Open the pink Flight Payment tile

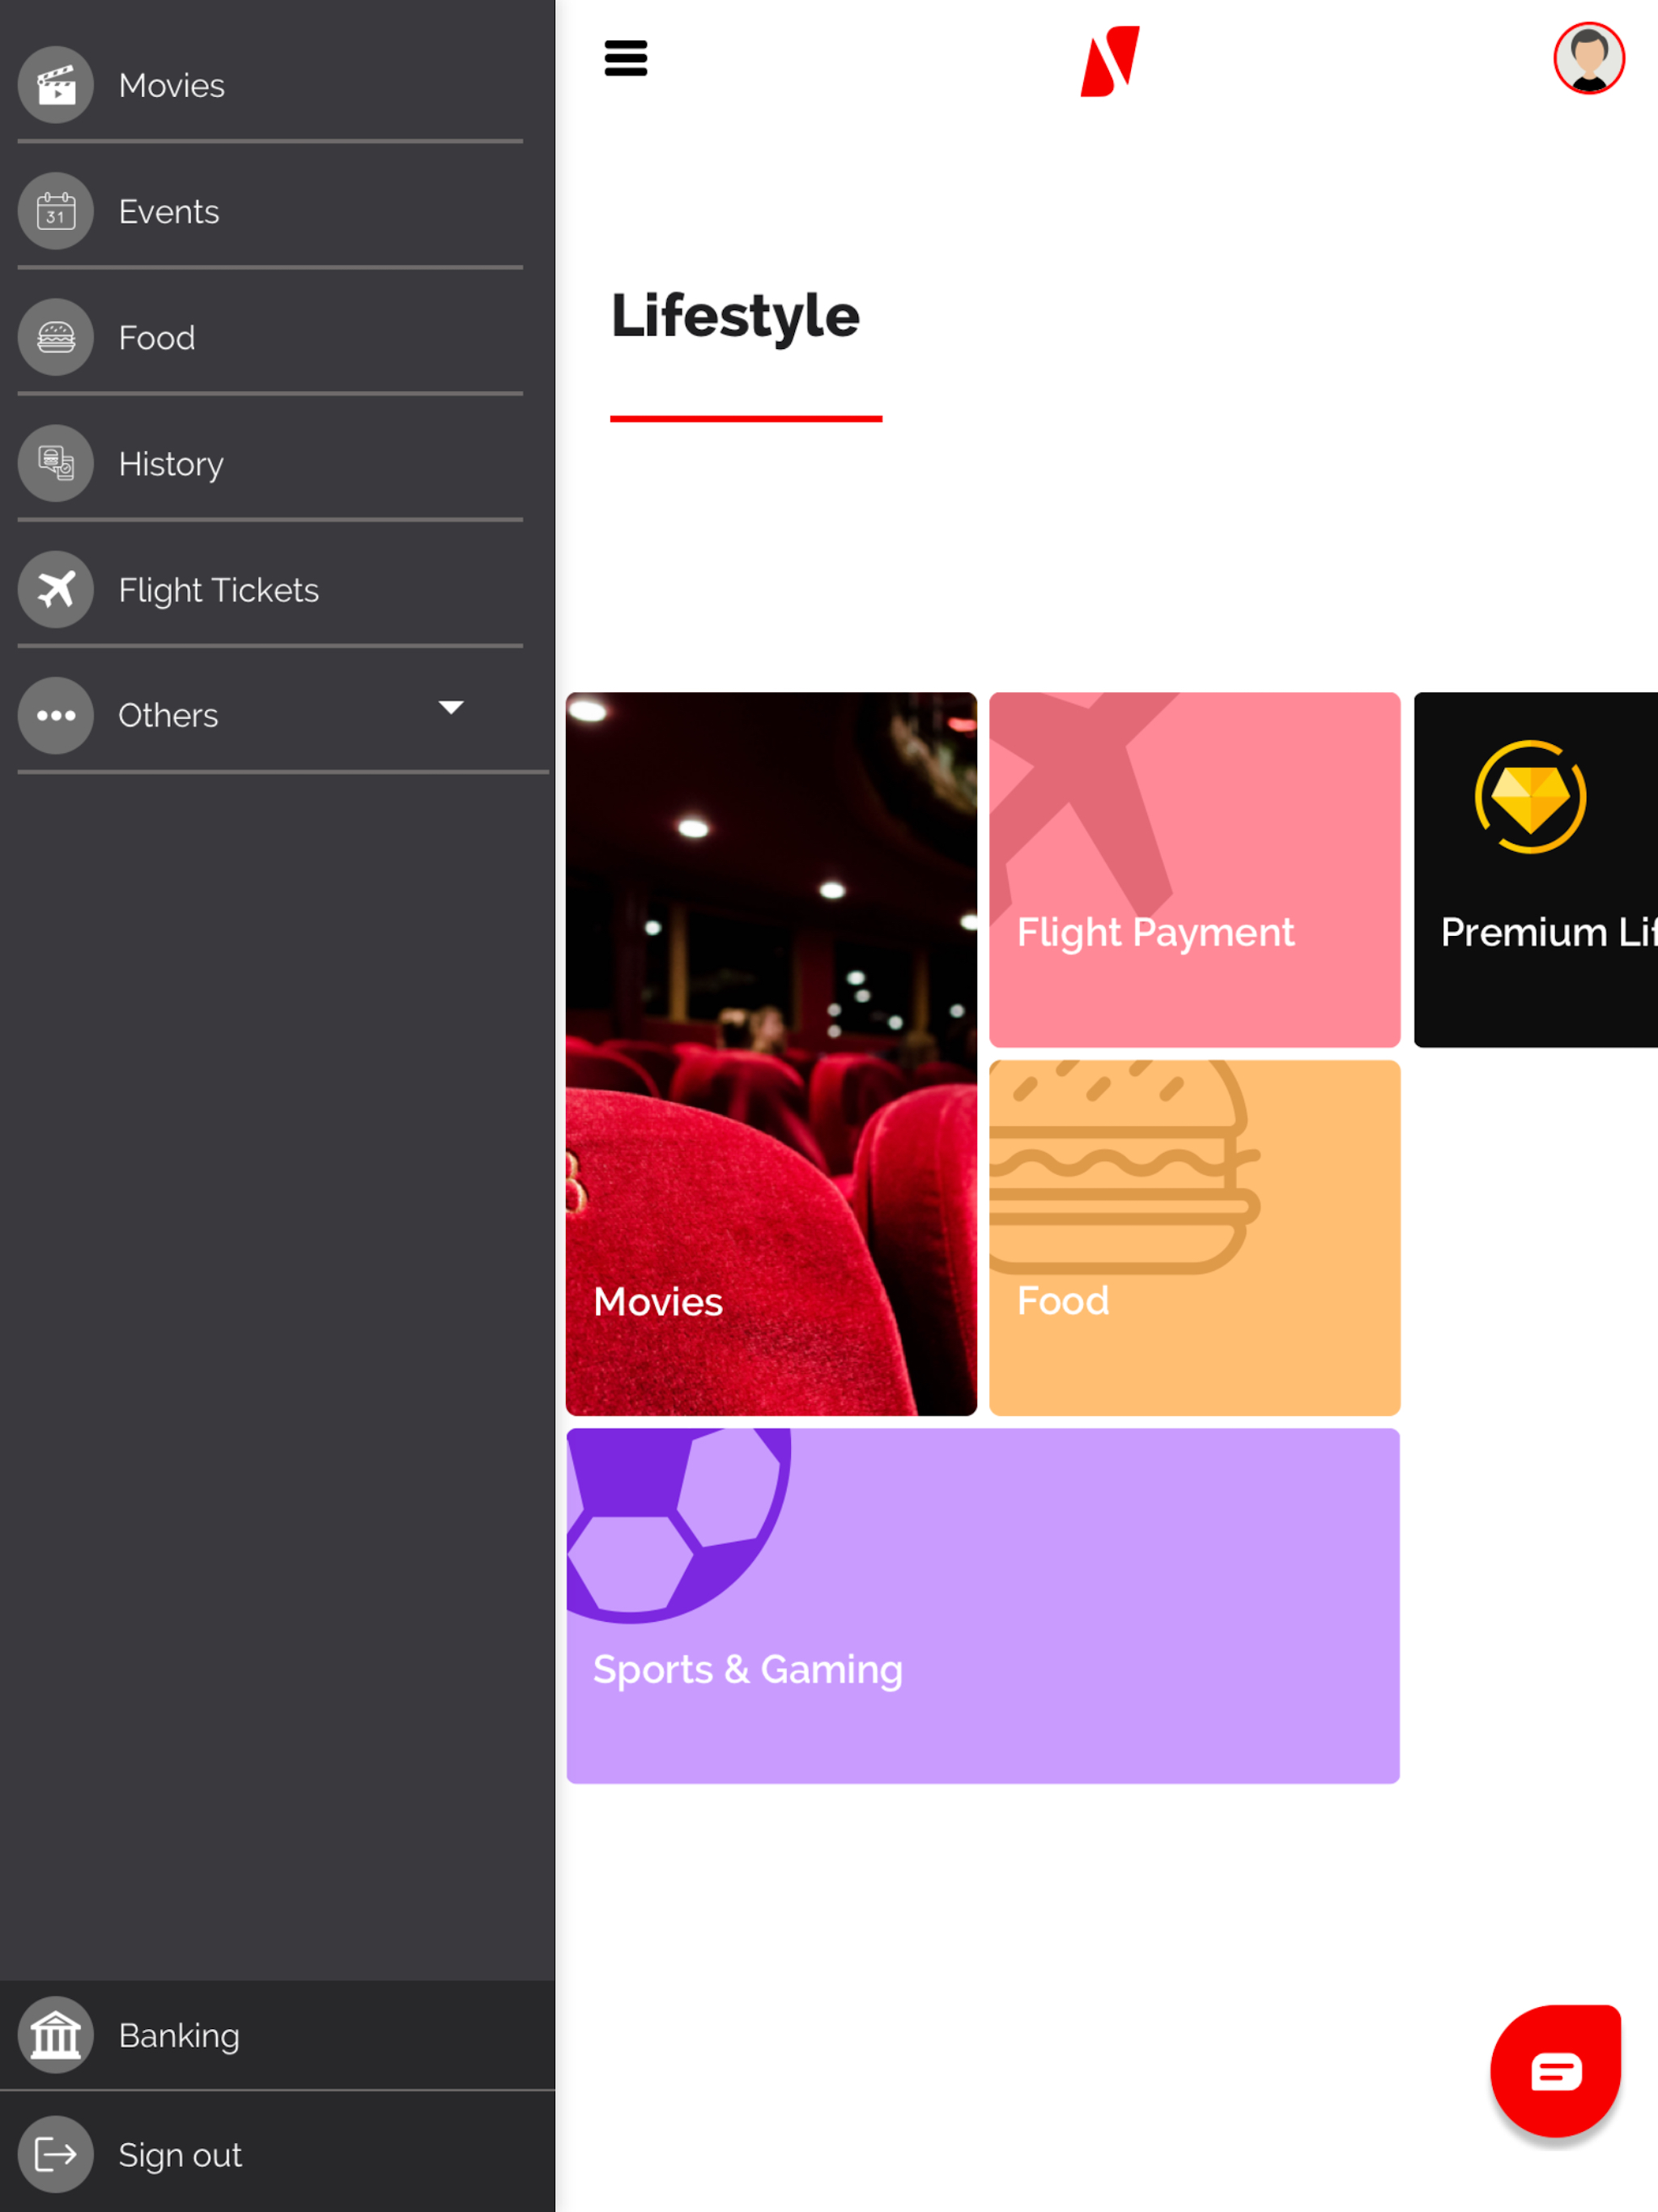1194,869
